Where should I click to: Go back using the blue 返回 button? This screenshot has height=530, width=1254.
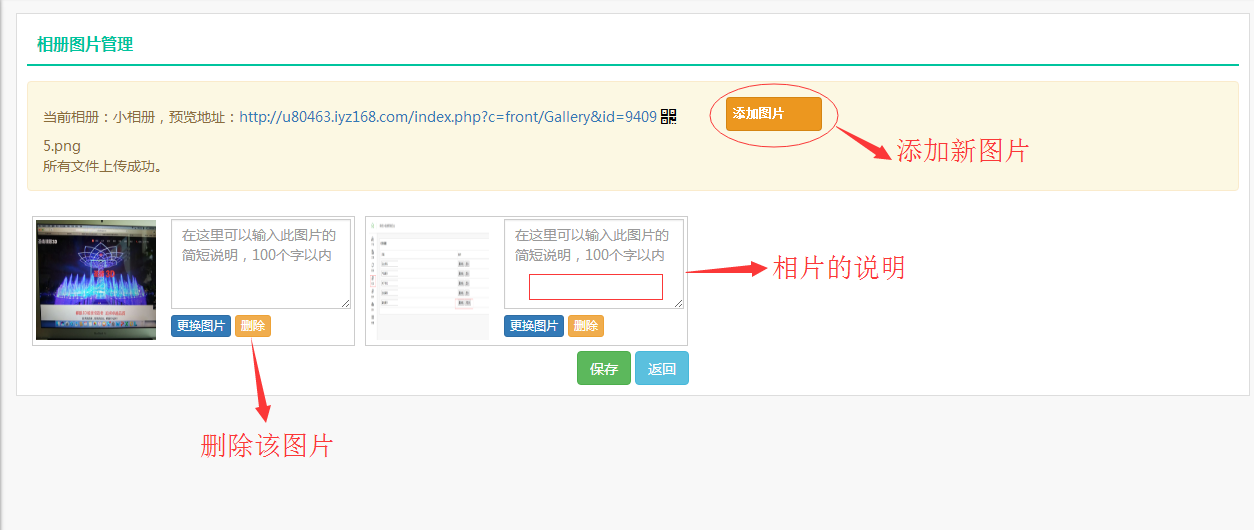[662, 368]
